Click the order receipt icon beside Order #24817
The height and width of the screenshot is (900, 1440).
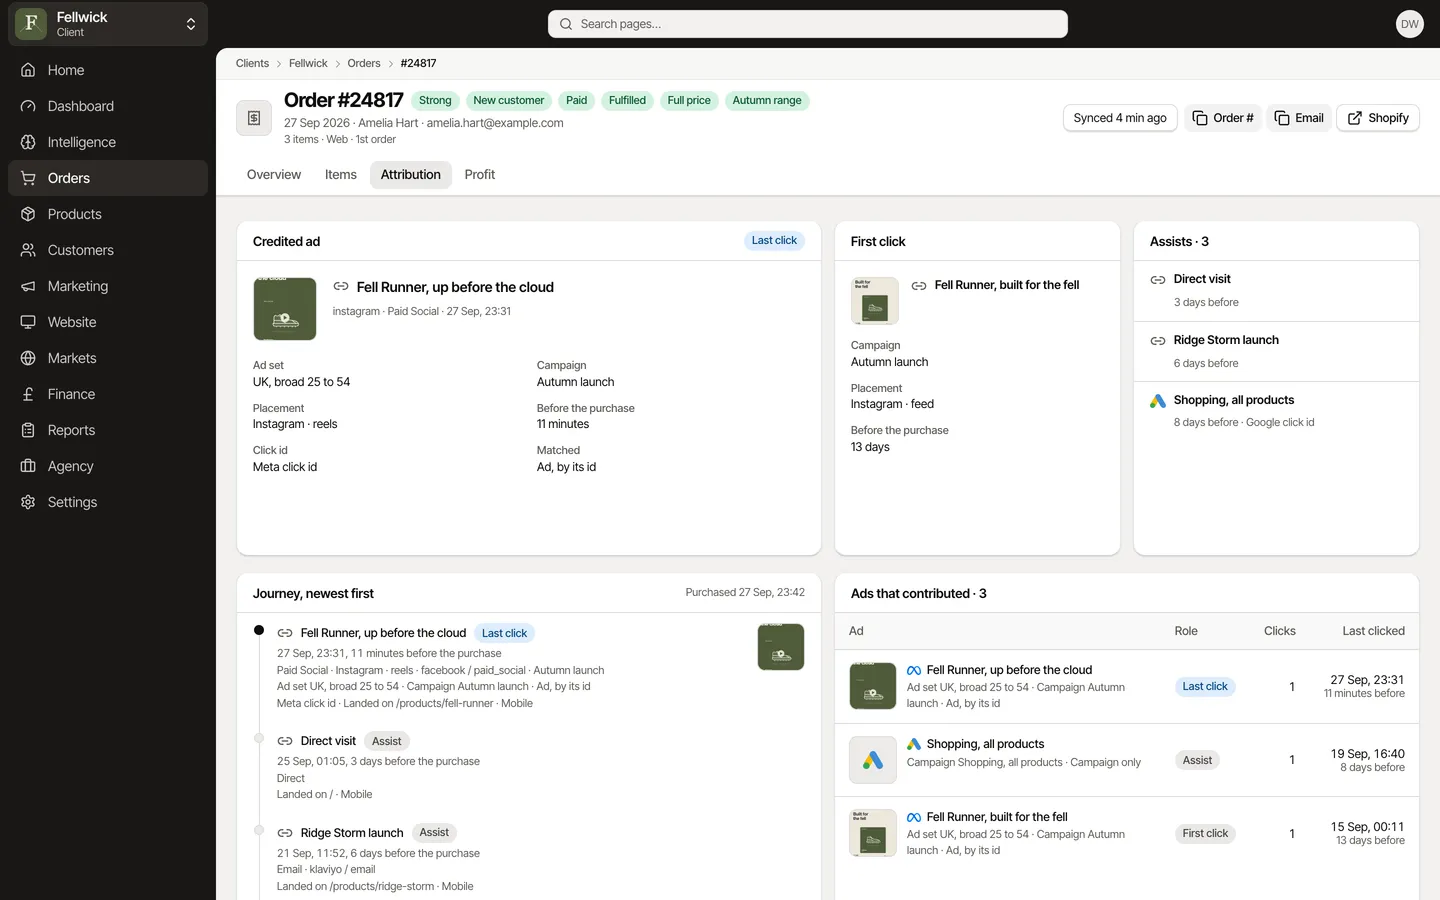[x=254, y=118]
